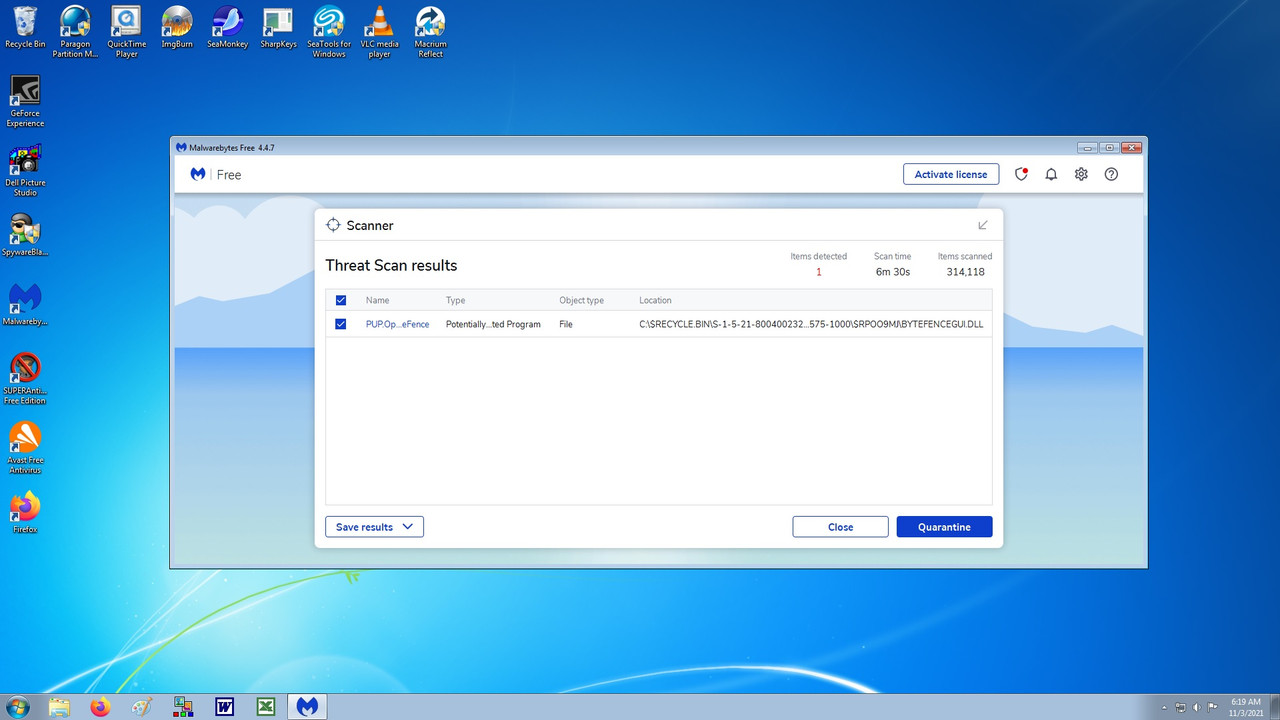
Task: Open Firefox from the taskbar
Action: pos(100,707)
